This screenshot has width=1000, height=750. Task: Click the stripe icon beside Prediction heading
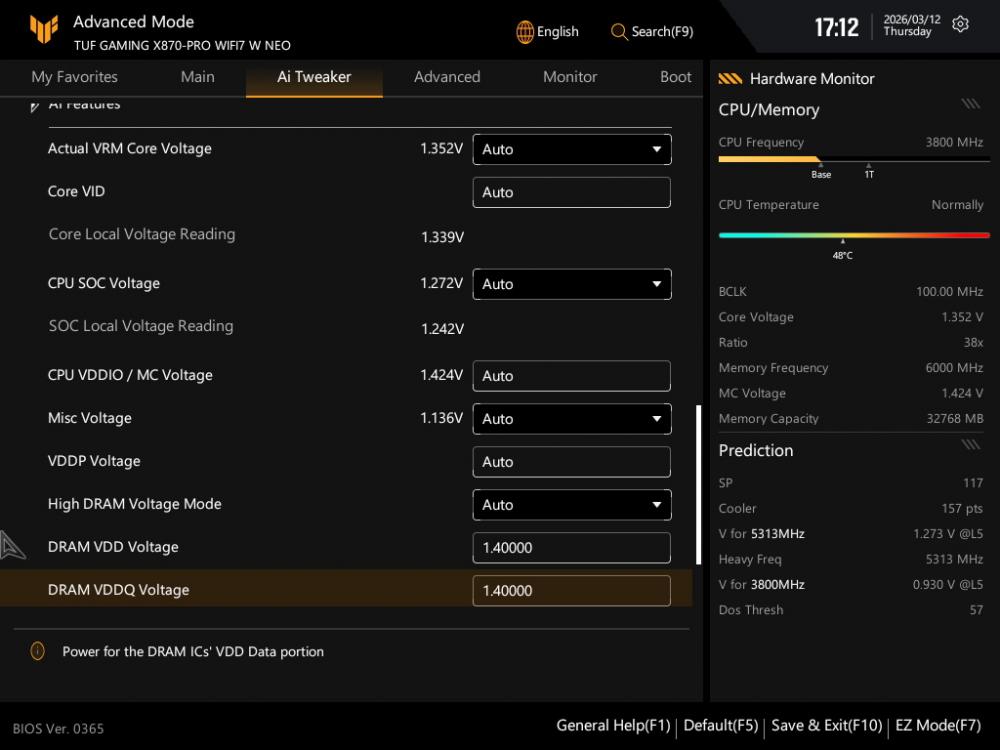[970, 445]
